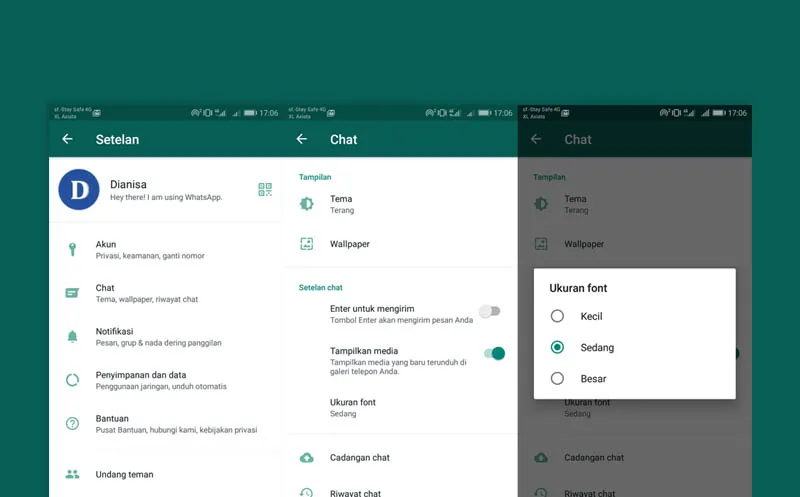Go back from the middle Chat screen
This screenshot has width=800, height=497.
pos(302,139)
